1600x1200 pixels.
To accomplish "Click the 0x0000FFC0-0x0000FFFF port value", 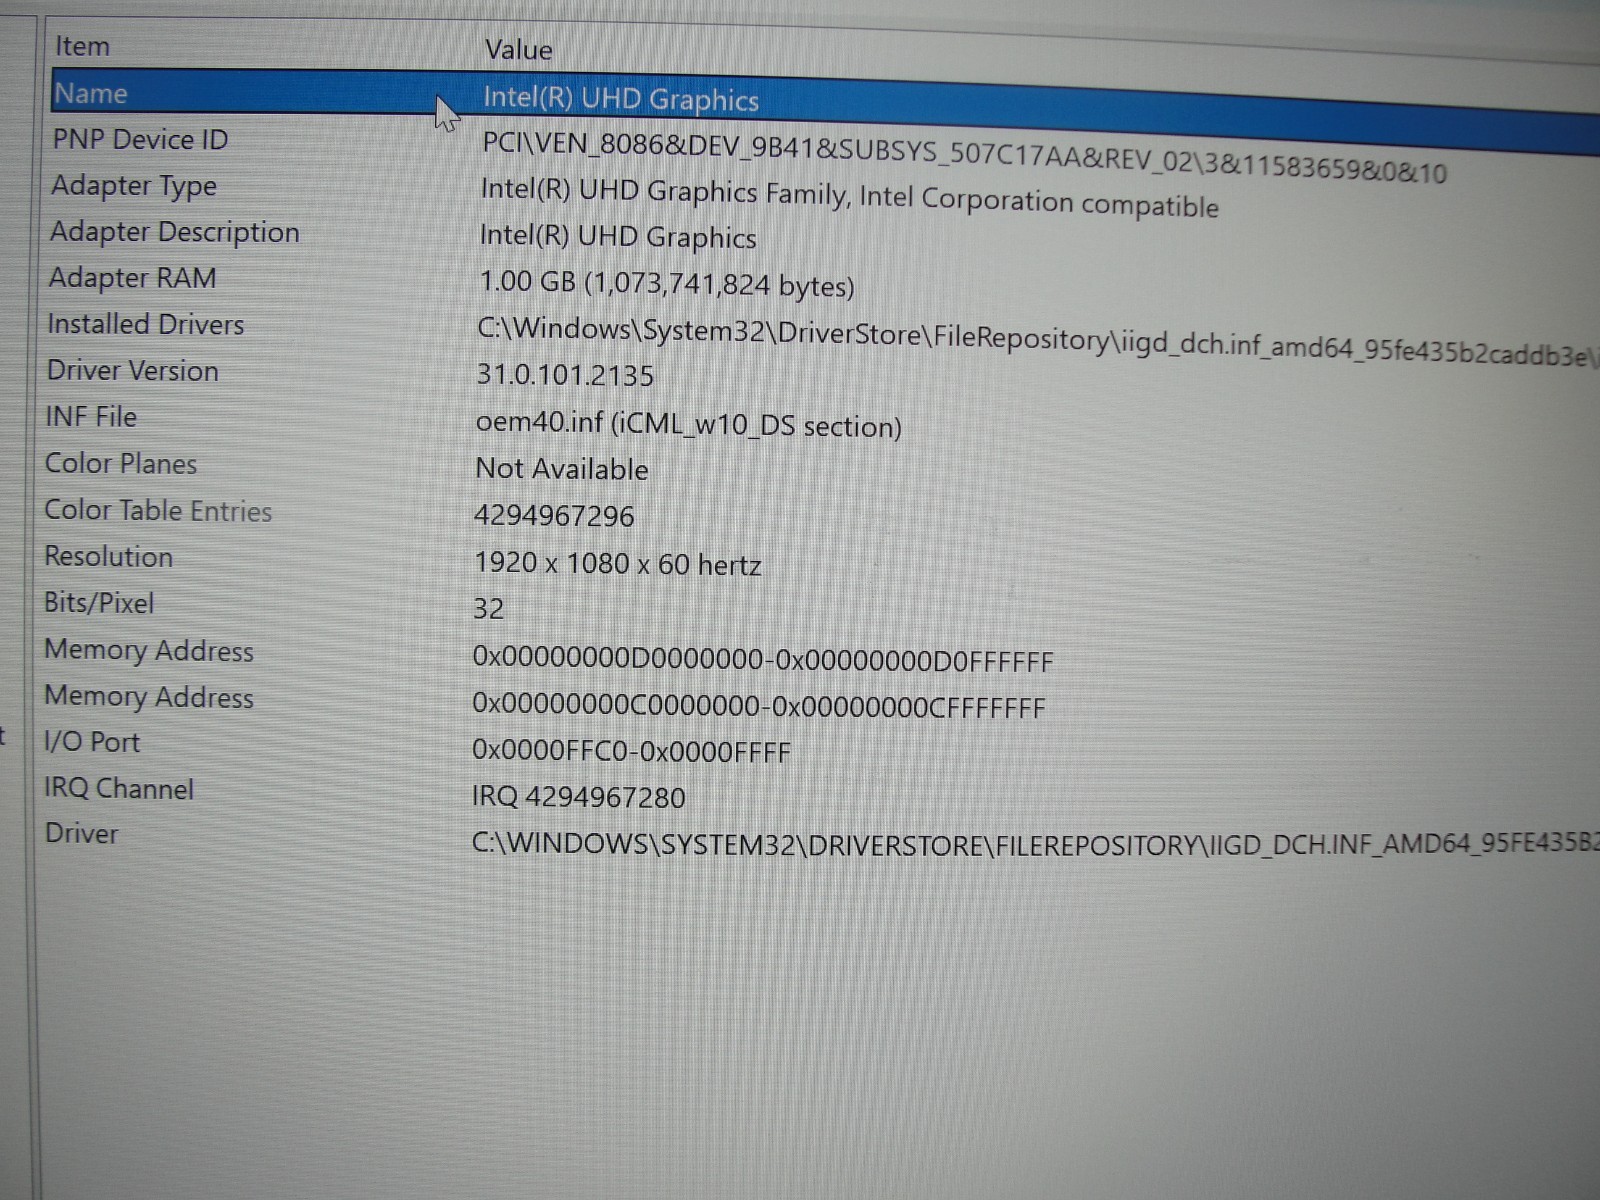I will 631,751.
